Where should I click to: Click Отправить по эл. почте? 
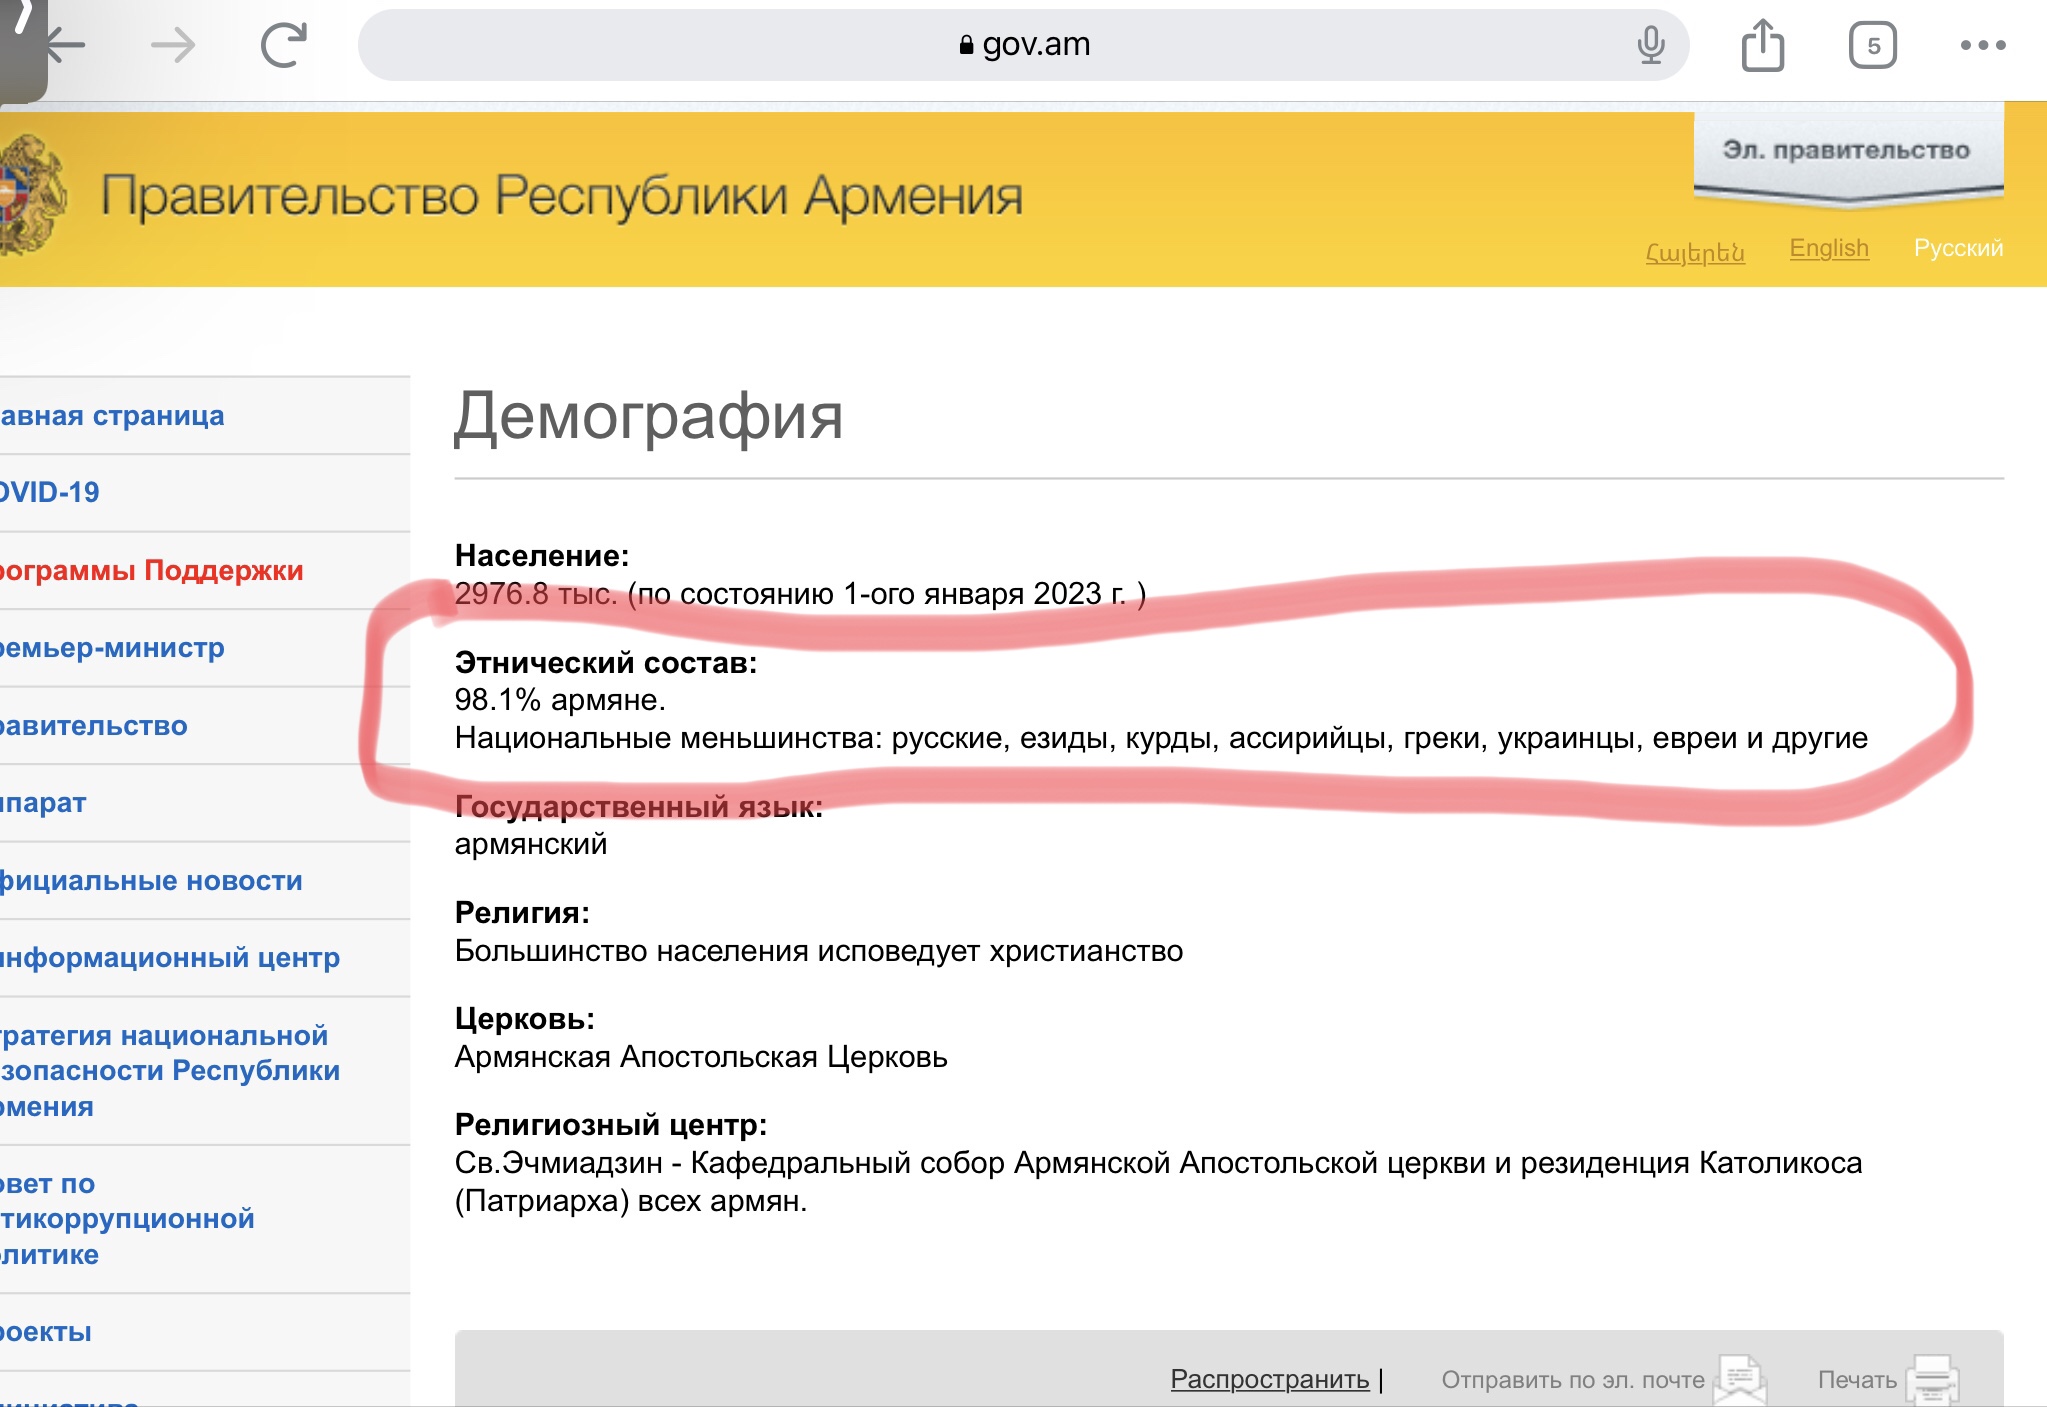(1573, 1380)
